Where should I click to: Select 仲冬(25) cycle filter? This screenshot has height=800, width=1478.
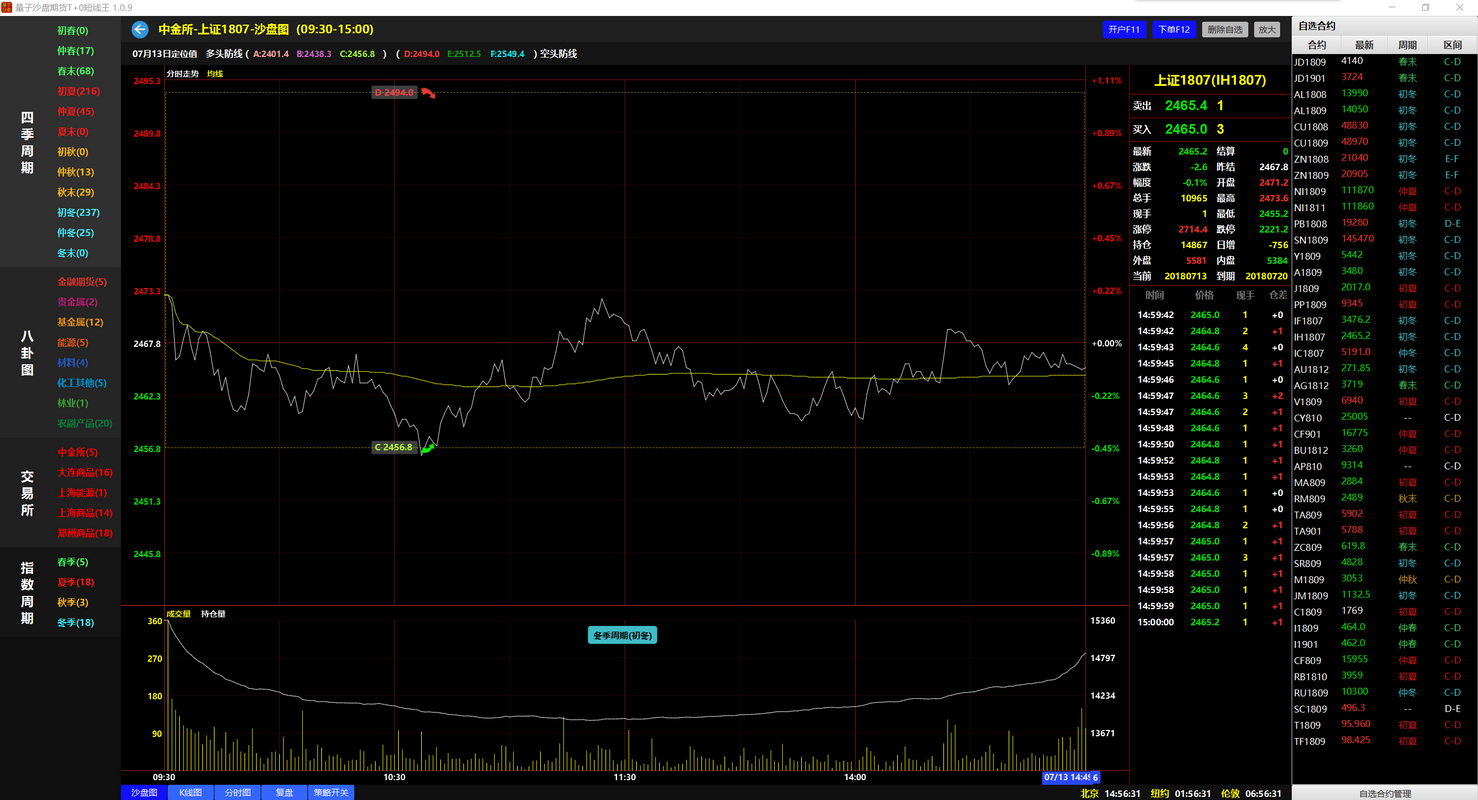75,233
